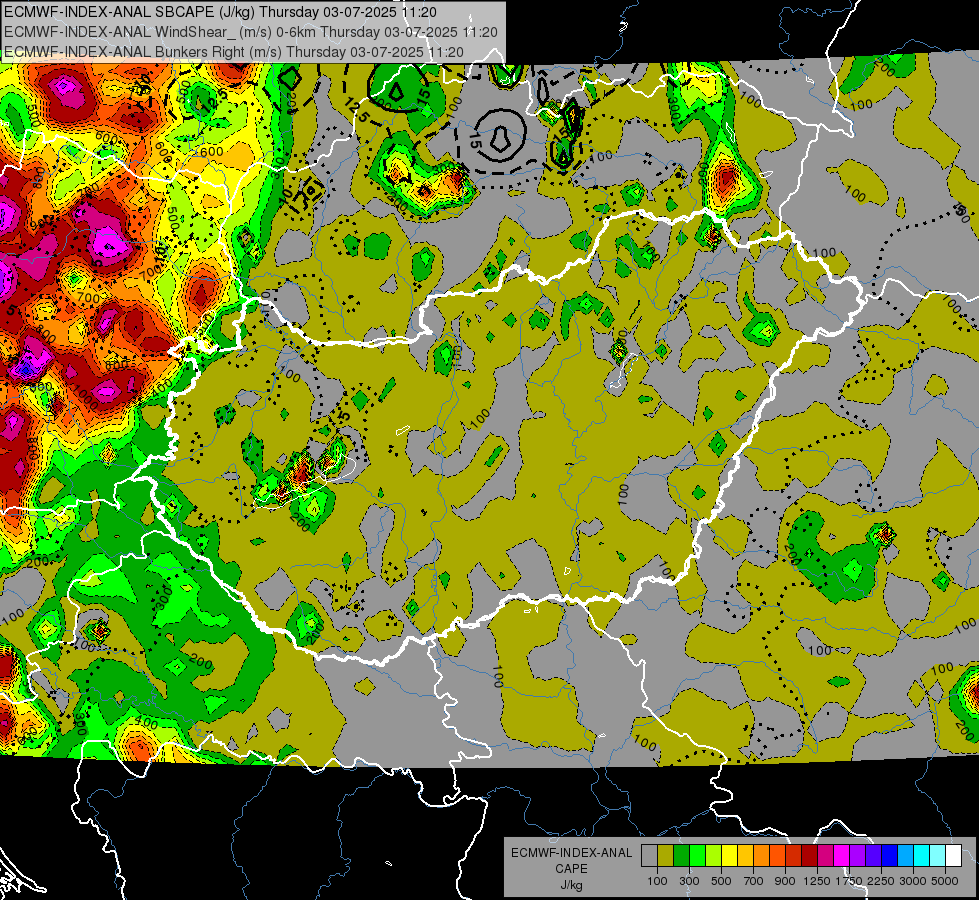Select the pure blue legend swatch

[x=890, y=855]
